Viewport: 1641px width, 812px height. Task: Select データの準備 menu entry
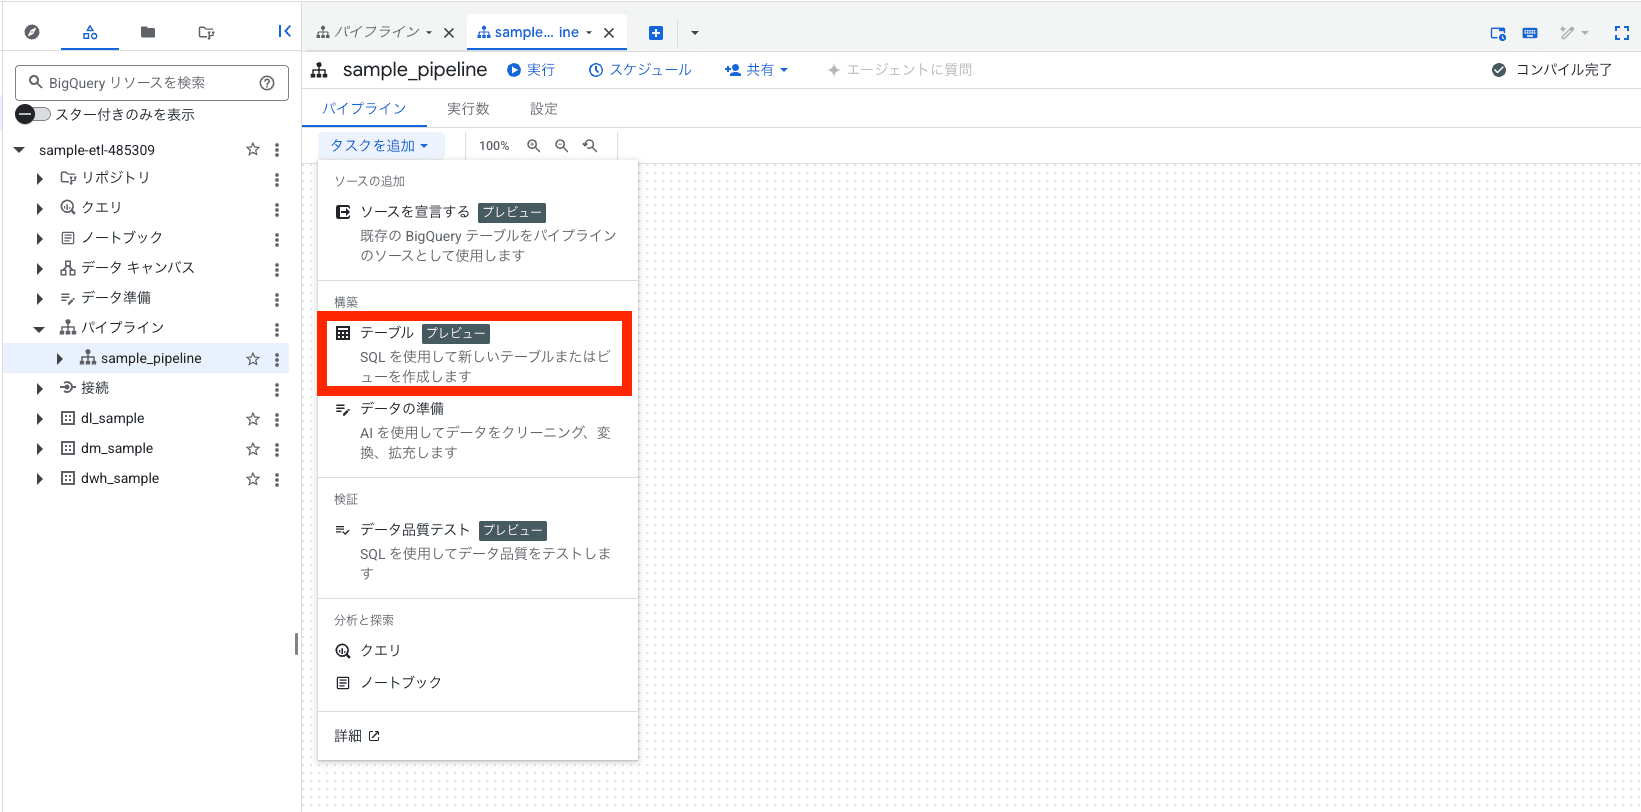pyautogui.click(x=478, y=430)
